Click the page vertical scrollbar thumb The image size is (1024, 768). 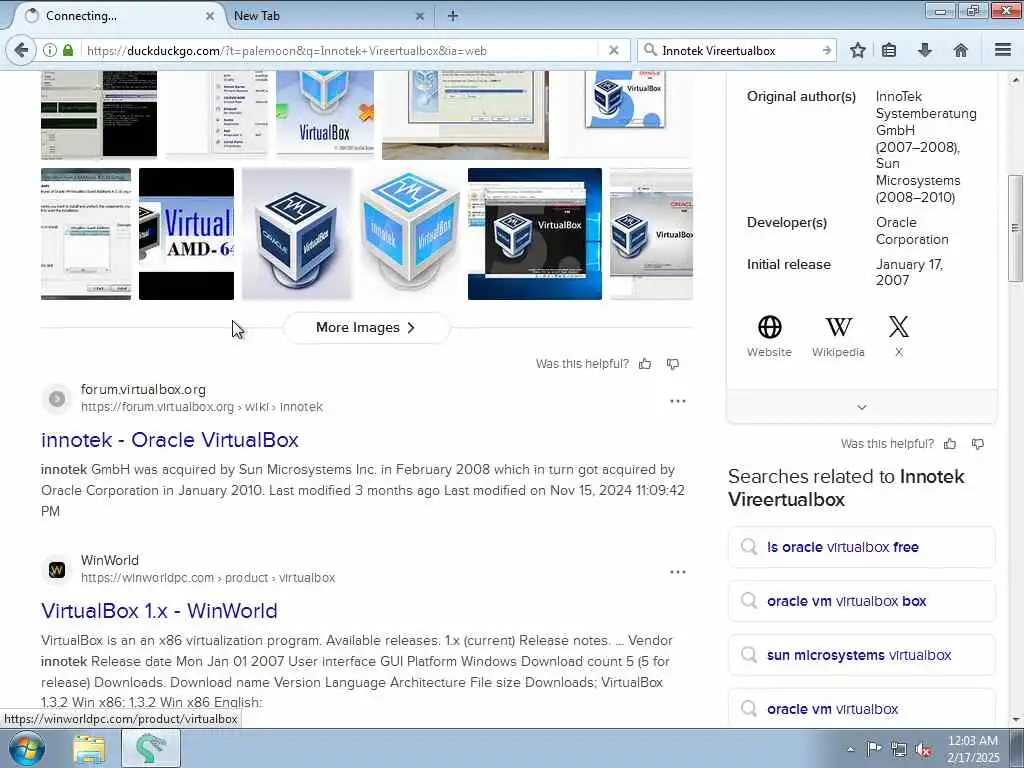point(1015,229)
